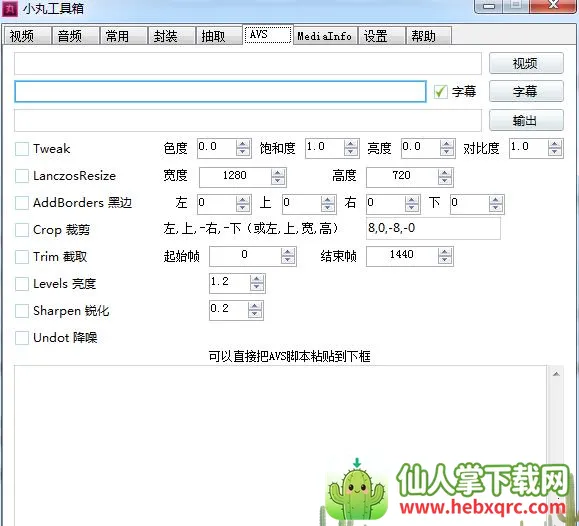This screenshot has height=526, width=579.
Task: Click inside the AVS script text area
Action: click(x=281, y=445)
